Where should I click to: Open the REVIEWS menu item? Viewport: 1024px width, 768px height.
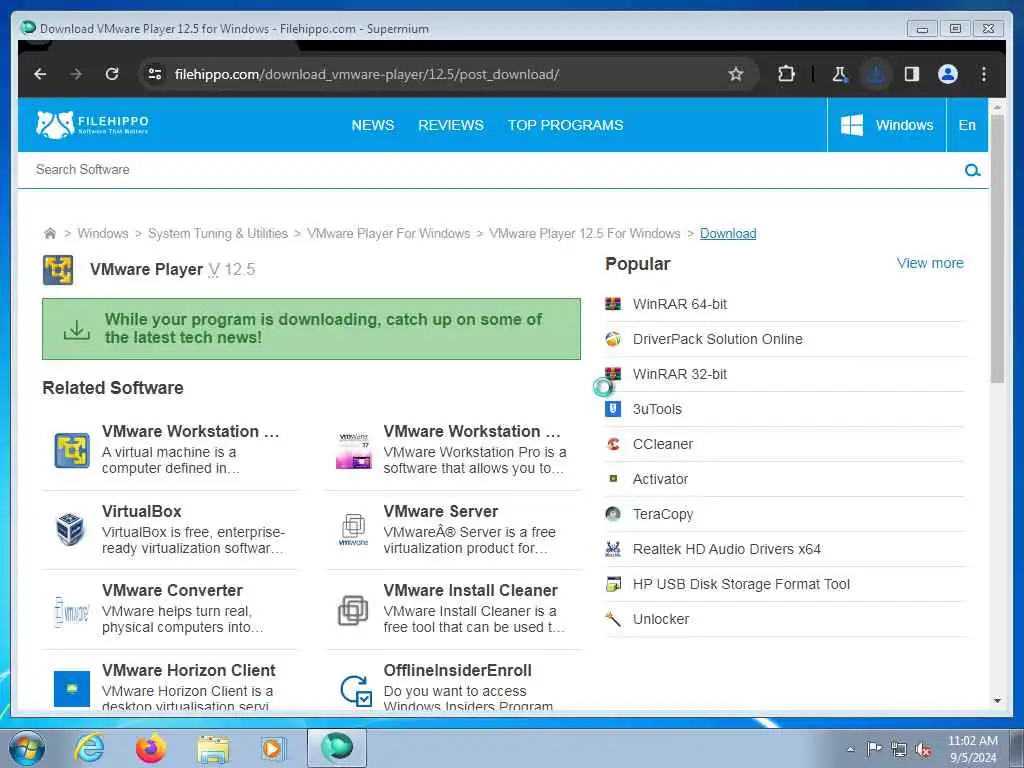point(451,125)
